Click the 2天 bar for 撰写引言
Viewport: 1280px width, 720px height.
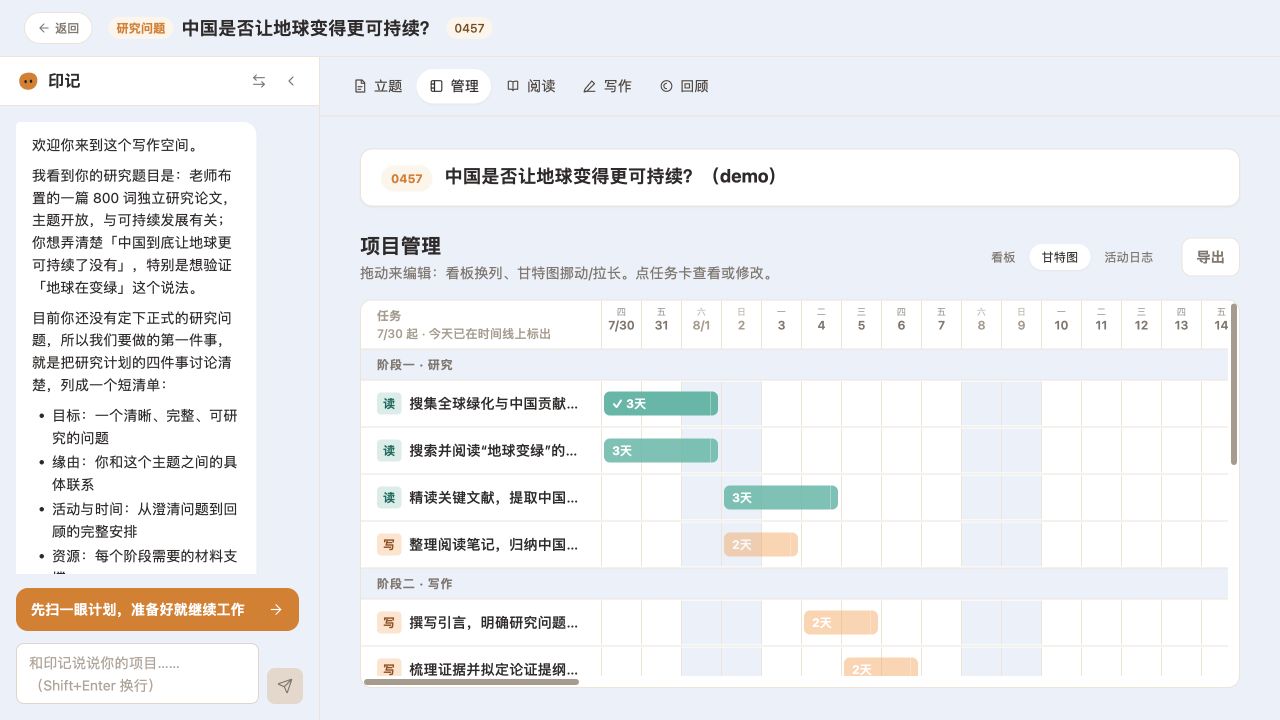point(841,622)
